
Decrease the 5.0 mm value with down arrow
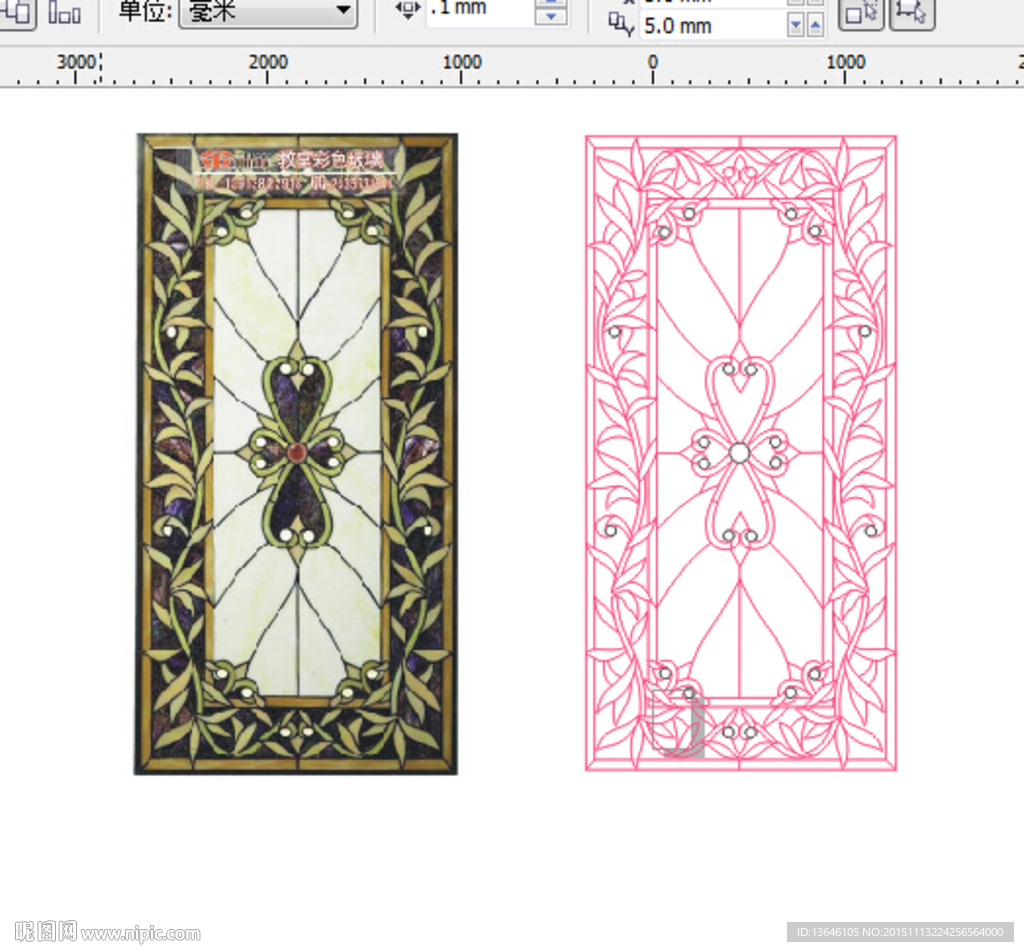point(796,26)
